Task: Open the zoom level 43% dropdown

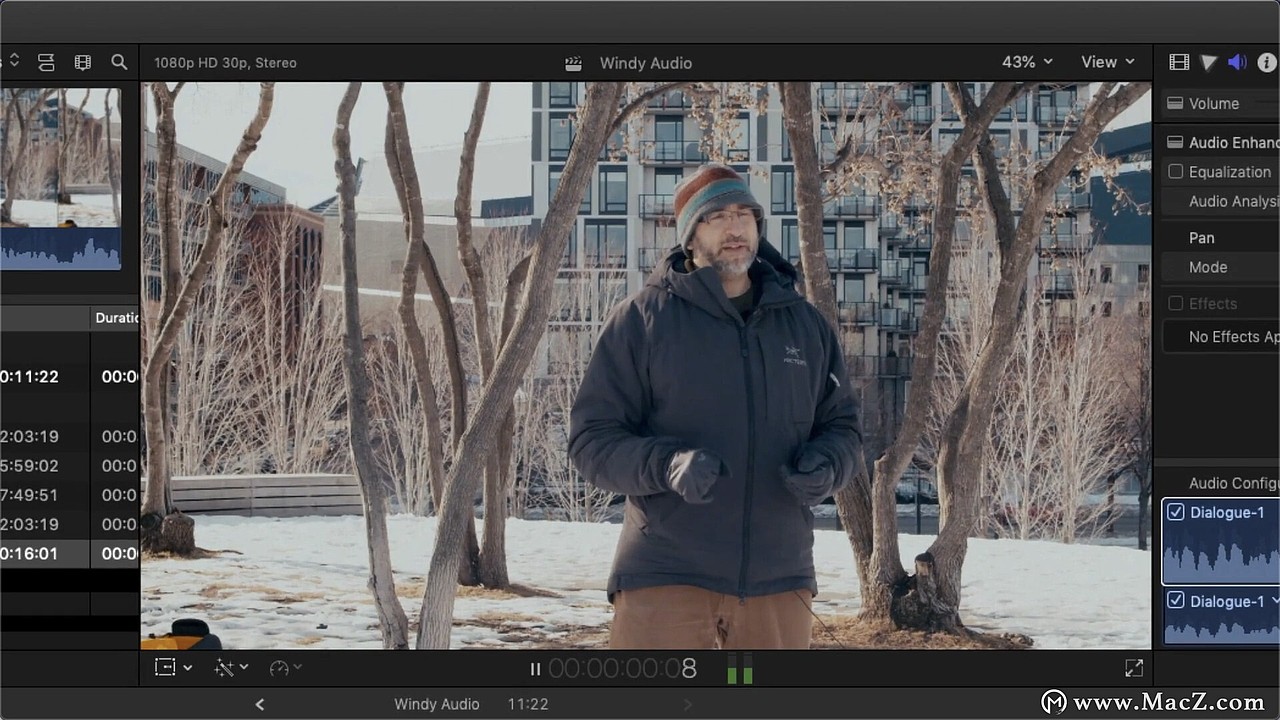Action: pyautogui.click(x=1028, y=62)
